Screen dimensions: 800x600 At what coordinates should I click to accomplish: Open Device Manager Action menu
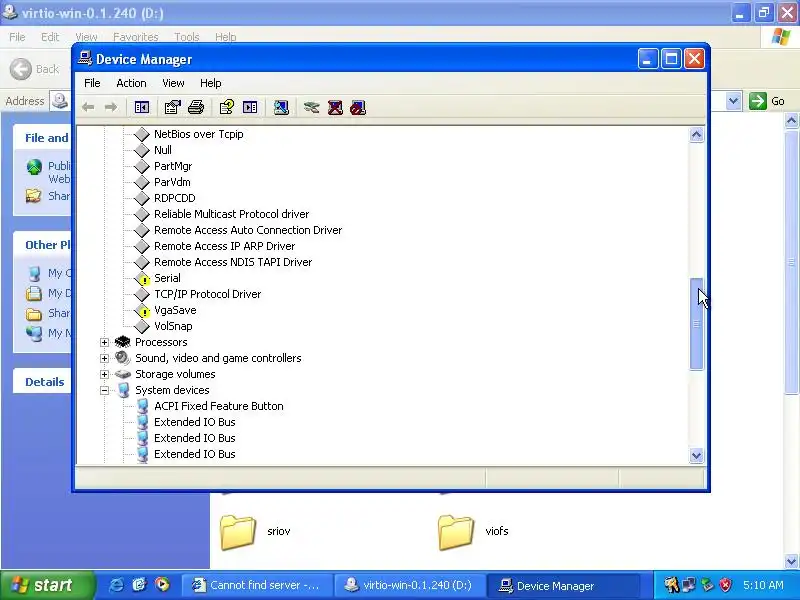pos(131,83)
